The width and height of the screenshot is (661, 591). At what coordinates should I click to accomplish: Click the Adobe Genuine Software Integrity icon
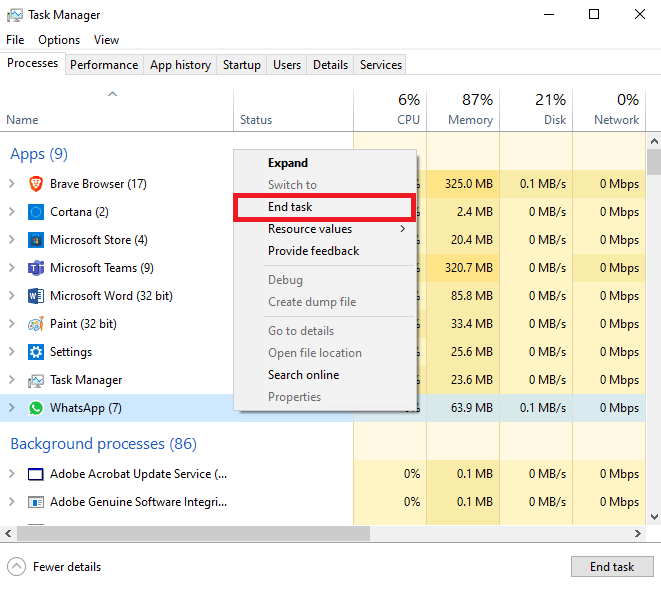click(x=36, y=502)
